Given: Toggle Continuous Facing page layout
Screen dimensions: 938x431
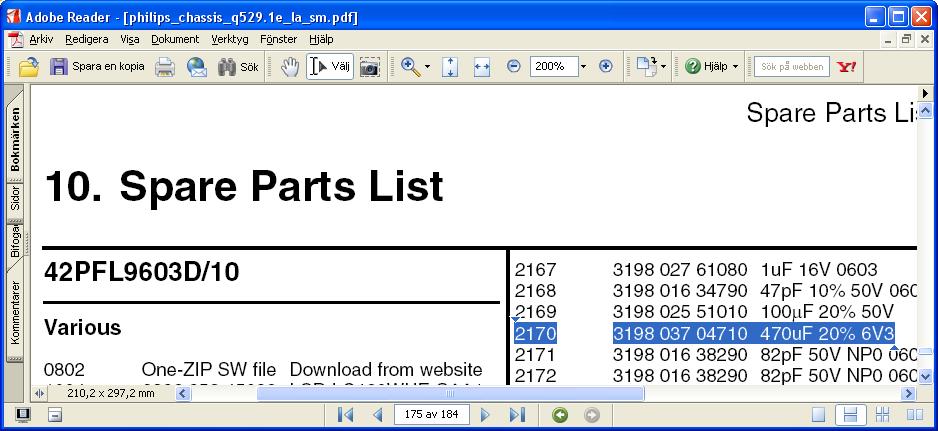Looking at the screenshot, I should click(883, 415).
